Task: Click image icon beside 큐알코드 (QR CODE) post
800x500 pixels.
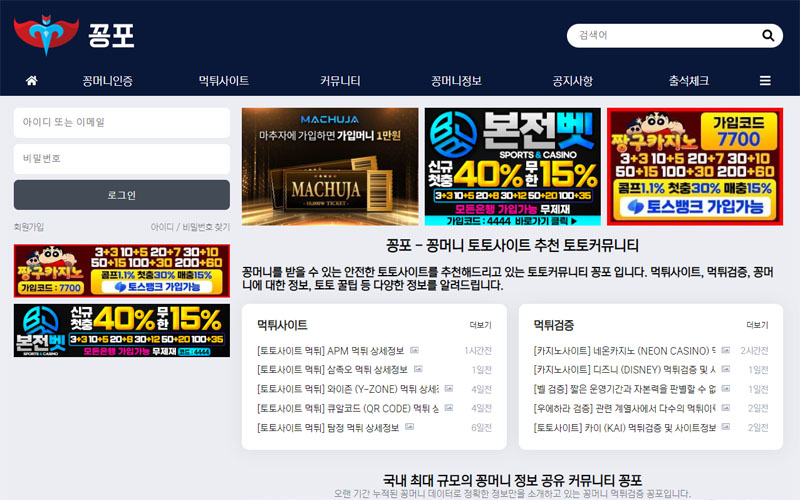Action: (x=448, y=408)
